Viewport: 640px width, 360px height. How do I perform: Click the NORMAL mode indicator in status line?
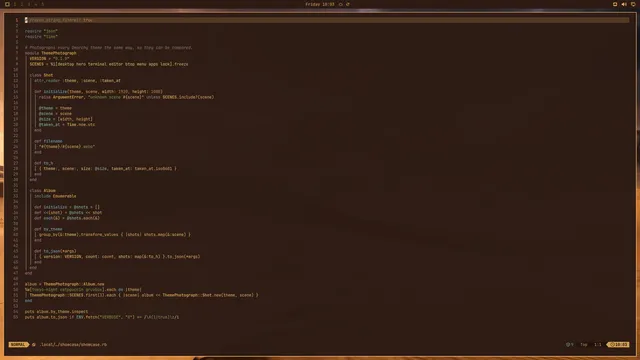pyautogui.click(x=18, y=344)
